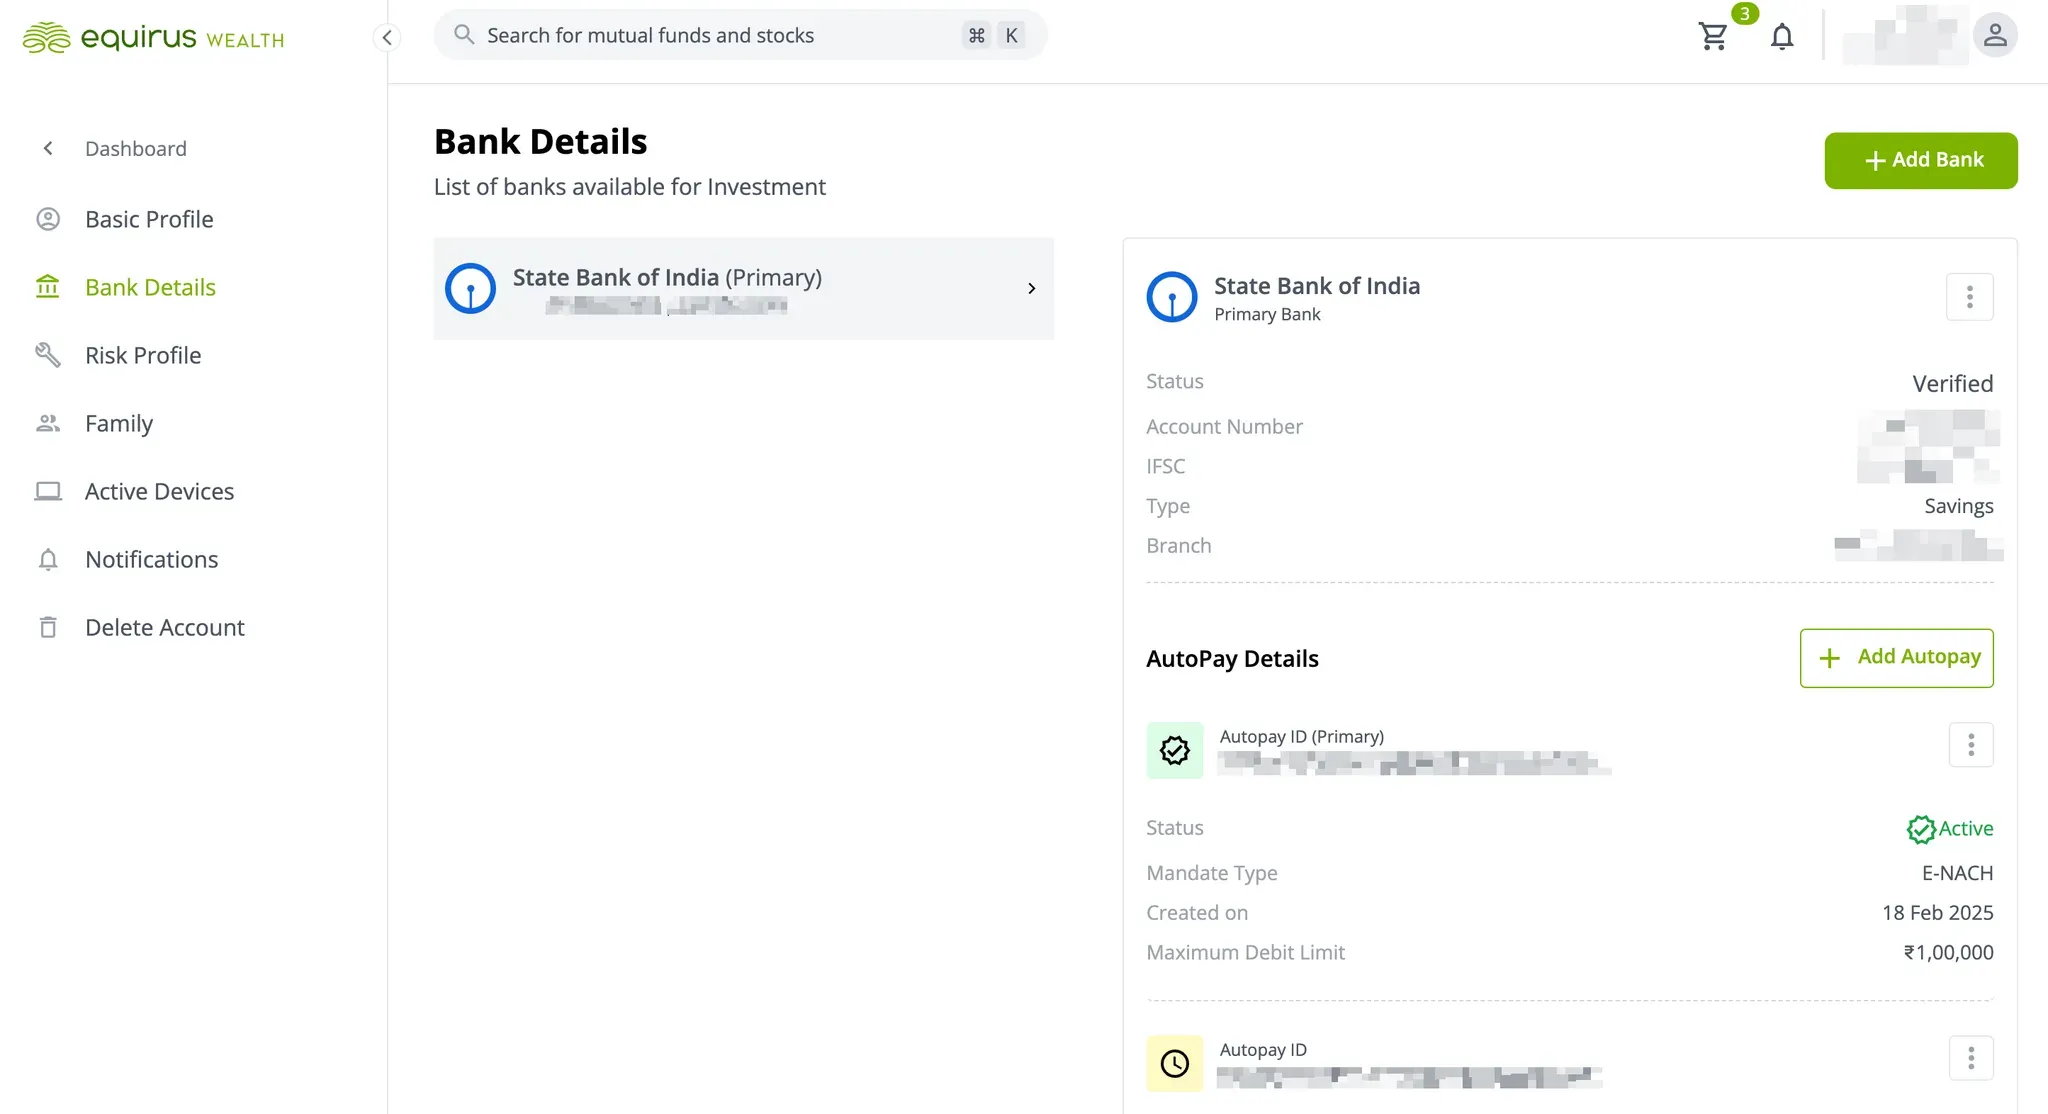This screenshot has width=2048, height=1114.
Task: Click the Autopay ID (Primary) label
Action: pos(1302,737)
